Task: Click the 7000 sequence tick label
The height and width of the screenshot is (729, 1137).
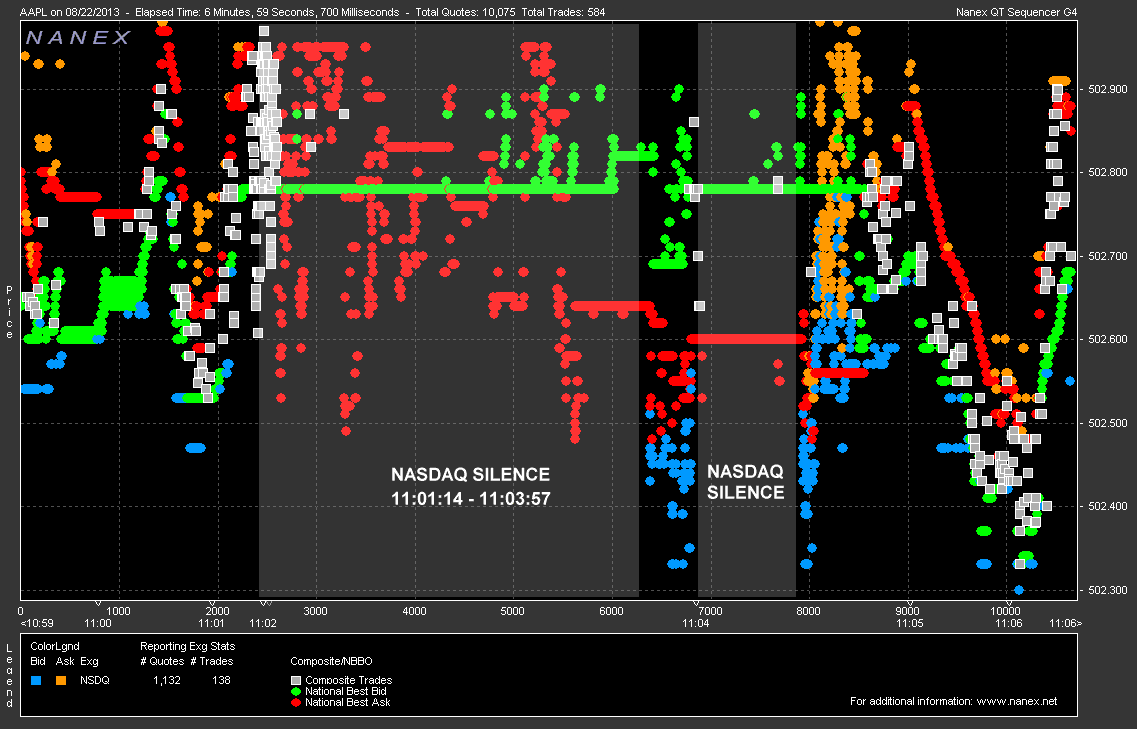Action: pyautogui.click(x=710, y=611)
